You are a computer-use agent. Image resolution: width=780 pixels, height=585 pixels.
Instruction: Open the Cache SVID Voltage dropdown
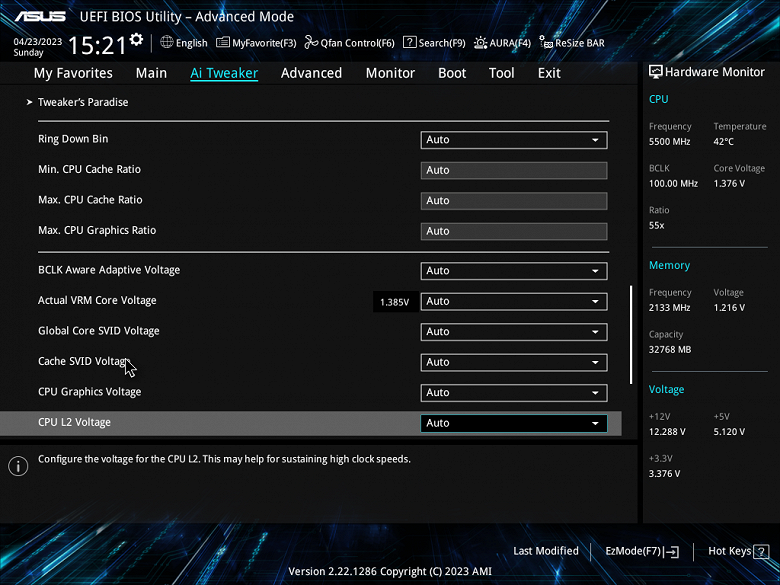coord(514,362)
